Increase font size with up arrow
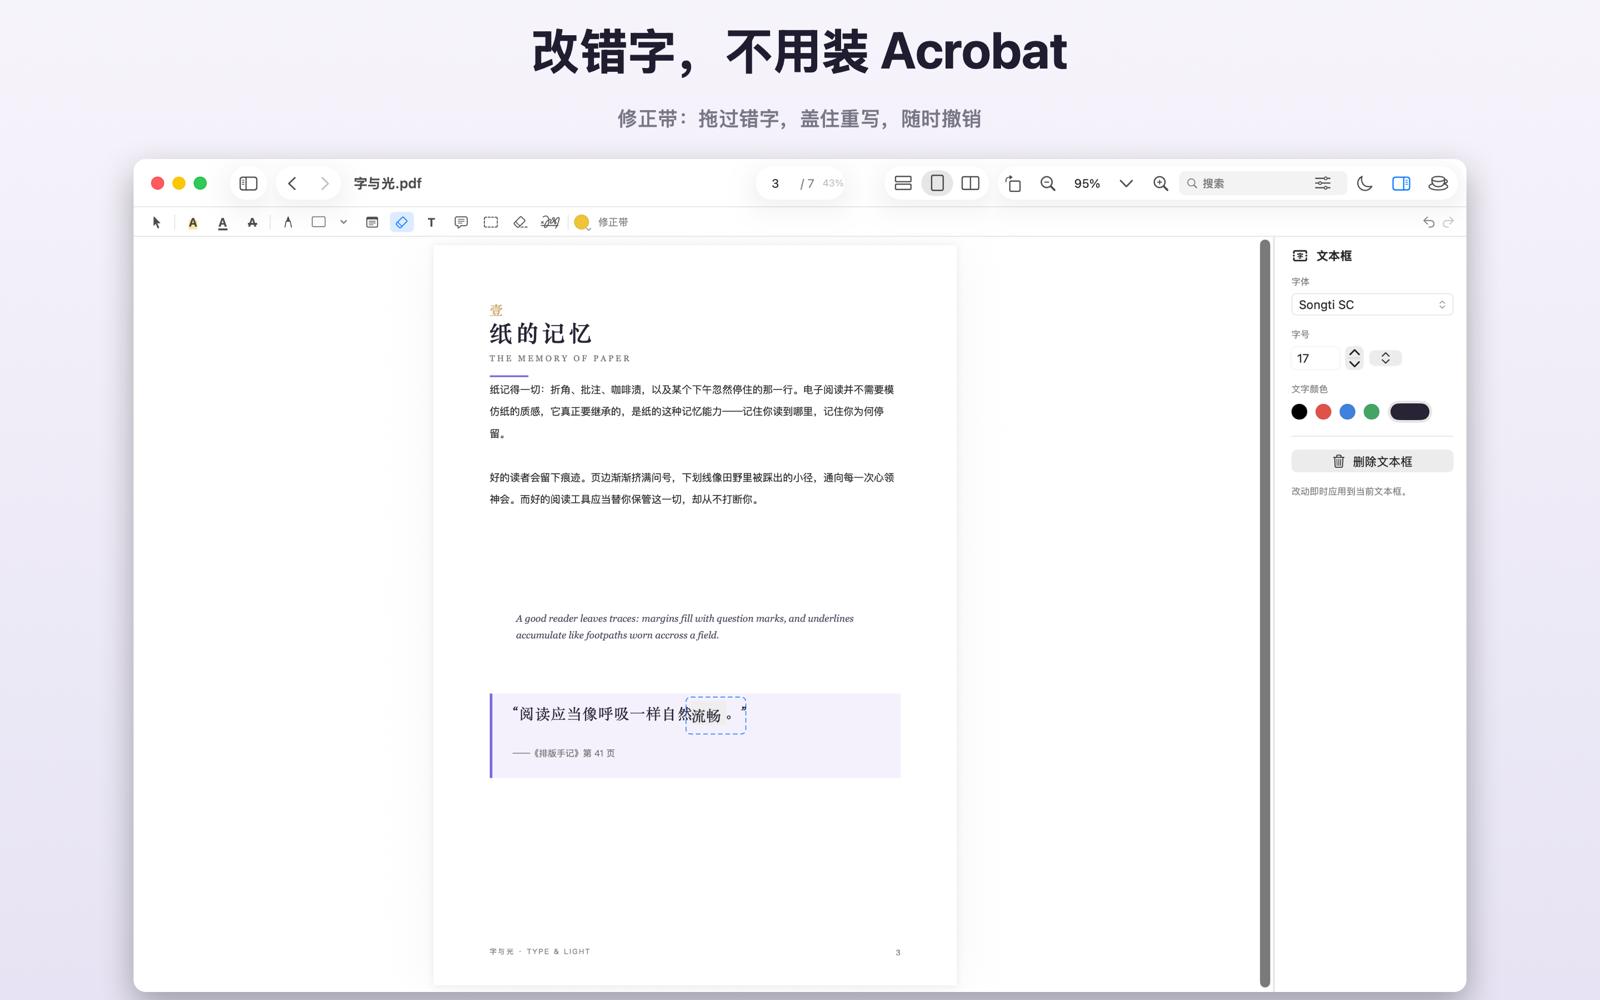This screenshot has height=1000, width=1600. (1354, 352)
